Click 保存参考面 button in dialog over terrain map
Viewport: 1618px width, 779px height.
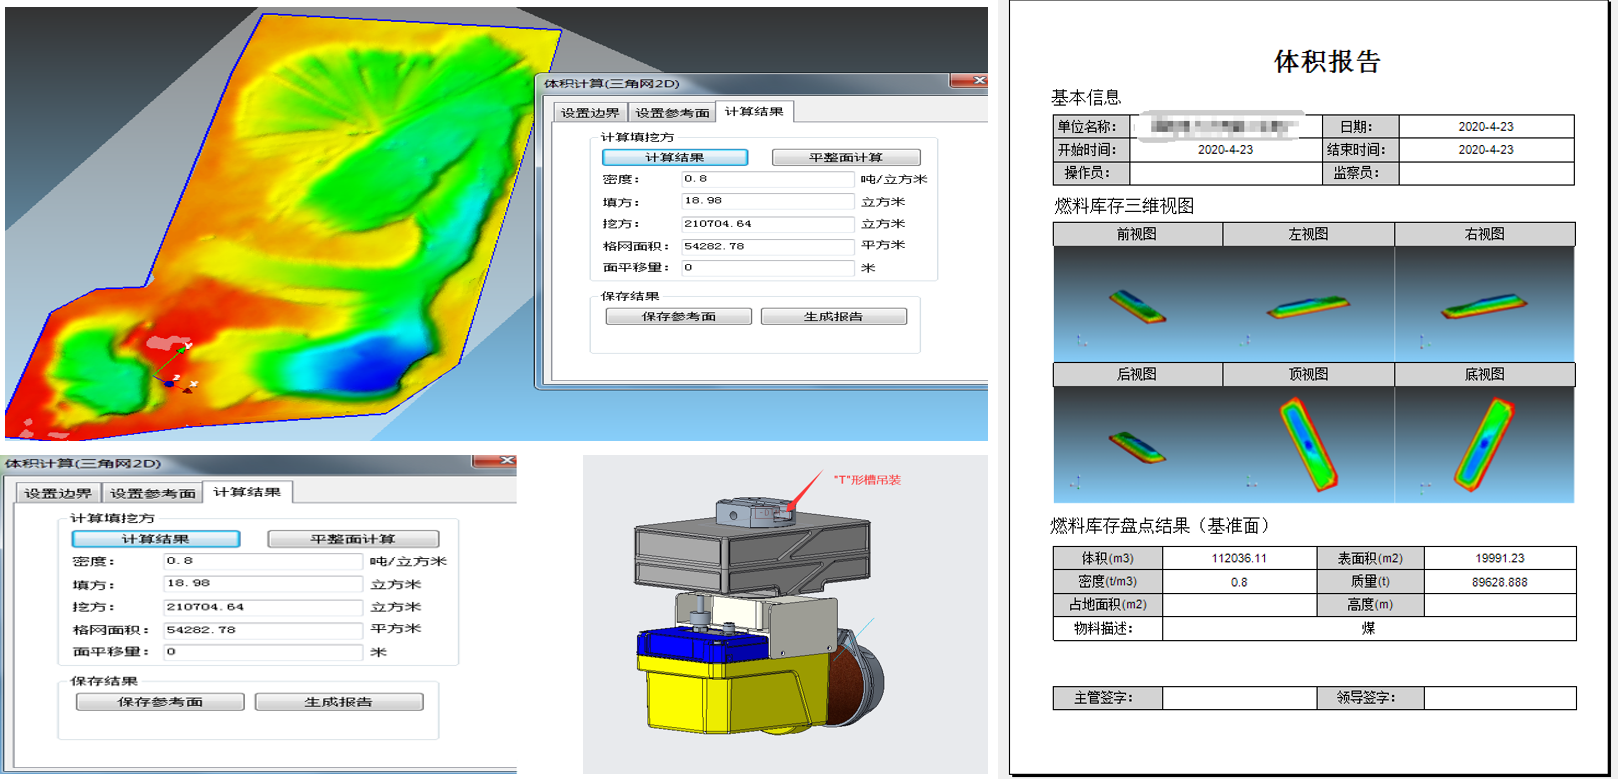679,316
